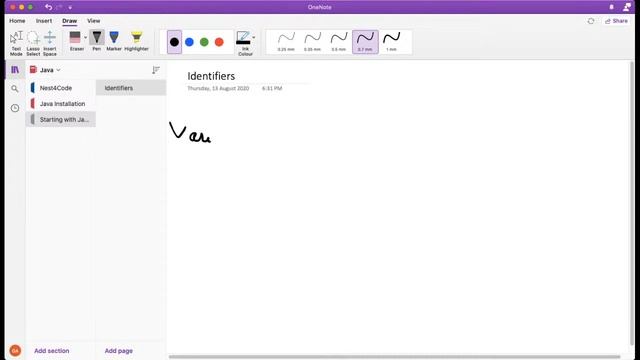The width and height of the screenshot is (640, 360).
Task: Click the page sort order icon
Action: [156, 70]
